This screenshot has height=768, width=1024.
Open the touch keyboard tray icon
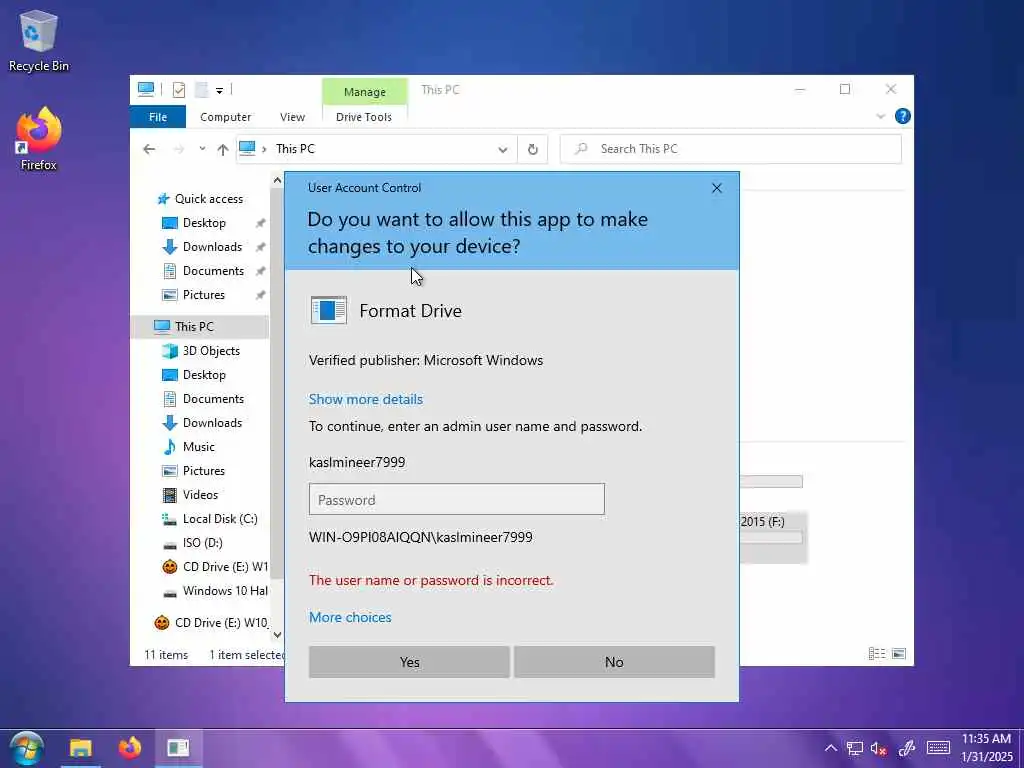[x=938, y=748]
